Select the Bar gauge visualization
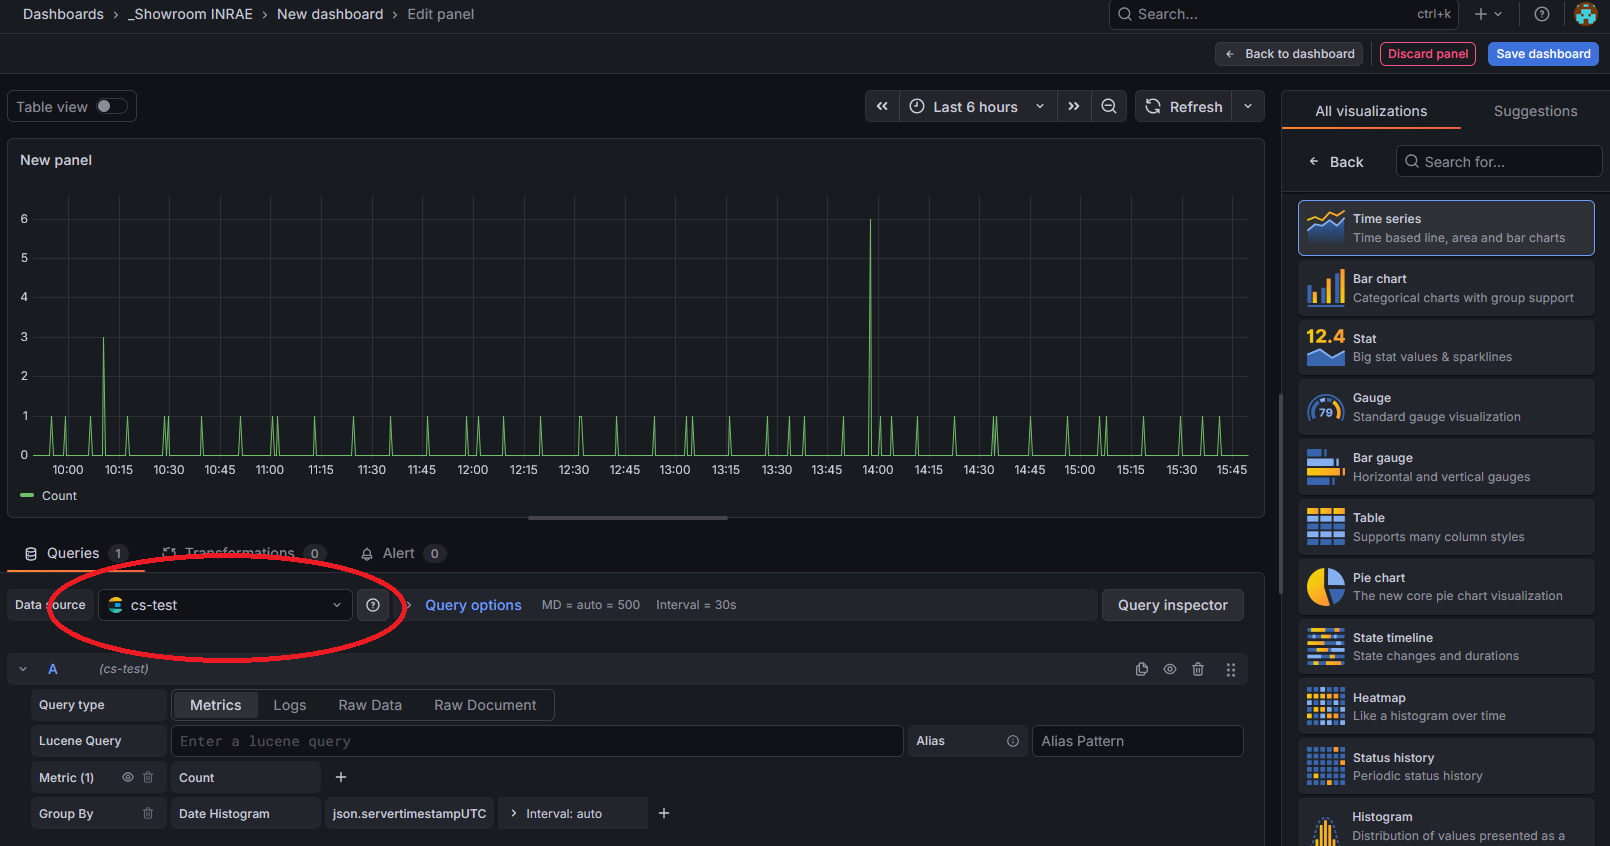 (1446, 467)
